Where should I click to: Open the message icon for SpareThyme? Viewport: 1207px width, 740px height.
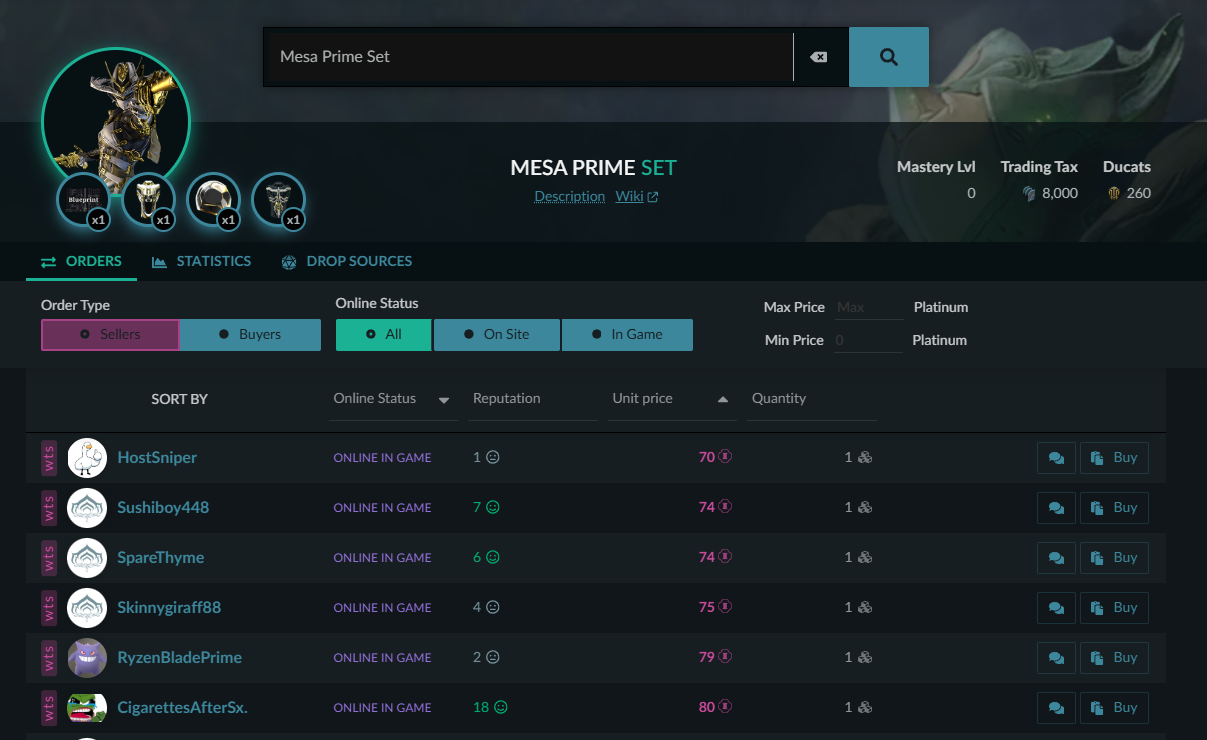point(1056,558)
